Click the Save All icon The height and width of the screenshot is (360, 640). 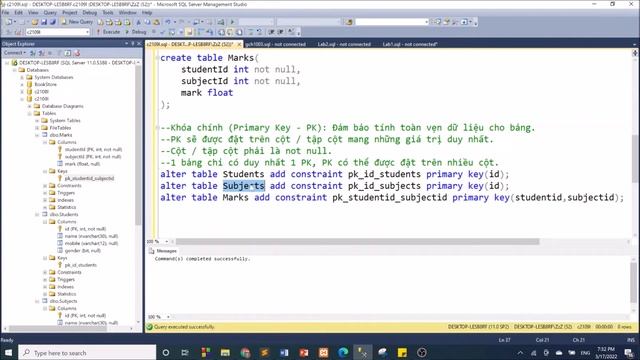pyautogui.click(x=53, y=22)
